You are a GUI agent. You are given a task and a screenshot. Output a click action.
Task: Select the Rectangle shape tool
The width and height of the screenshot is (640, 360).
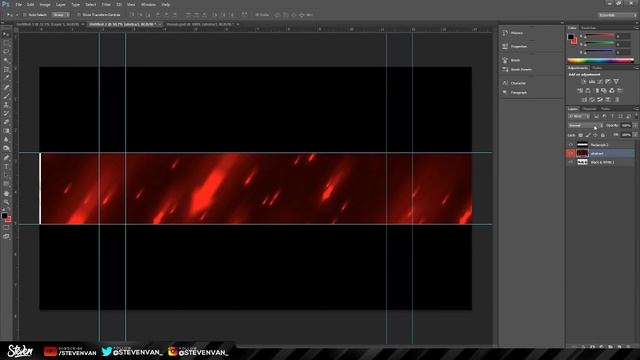tap(6, 184)
